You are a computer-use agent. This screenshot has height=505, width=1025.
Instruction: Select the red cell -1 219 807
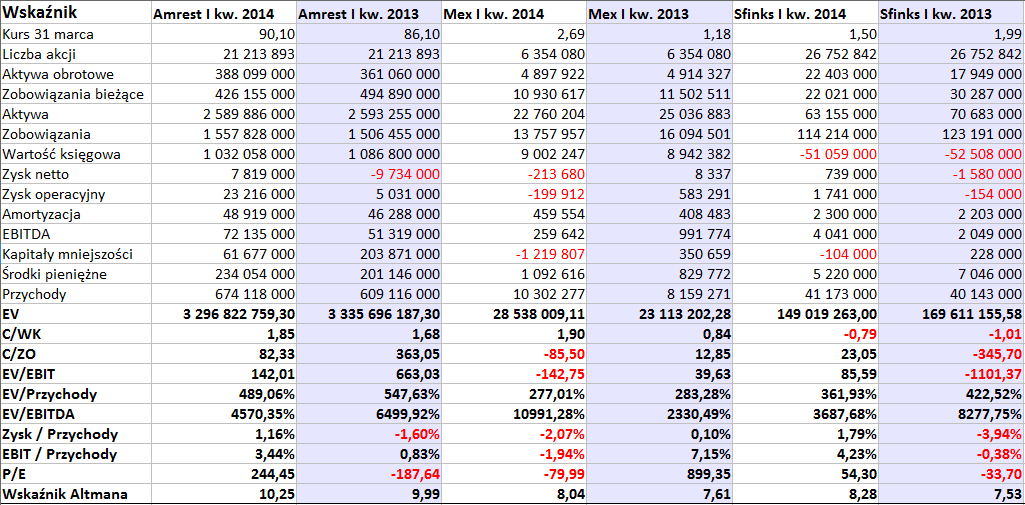click(x=514, y=254)
